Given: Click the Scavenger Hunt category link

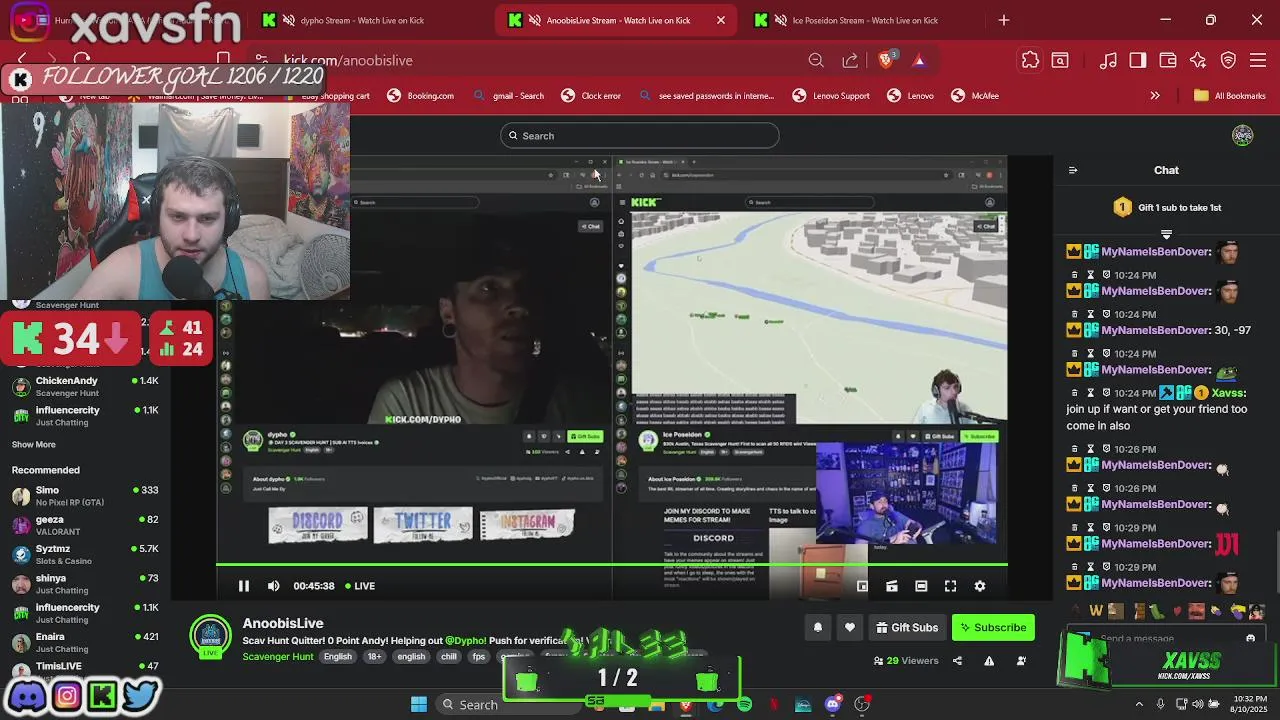Looking at the screenshot, I should click(x=278, y=656).
